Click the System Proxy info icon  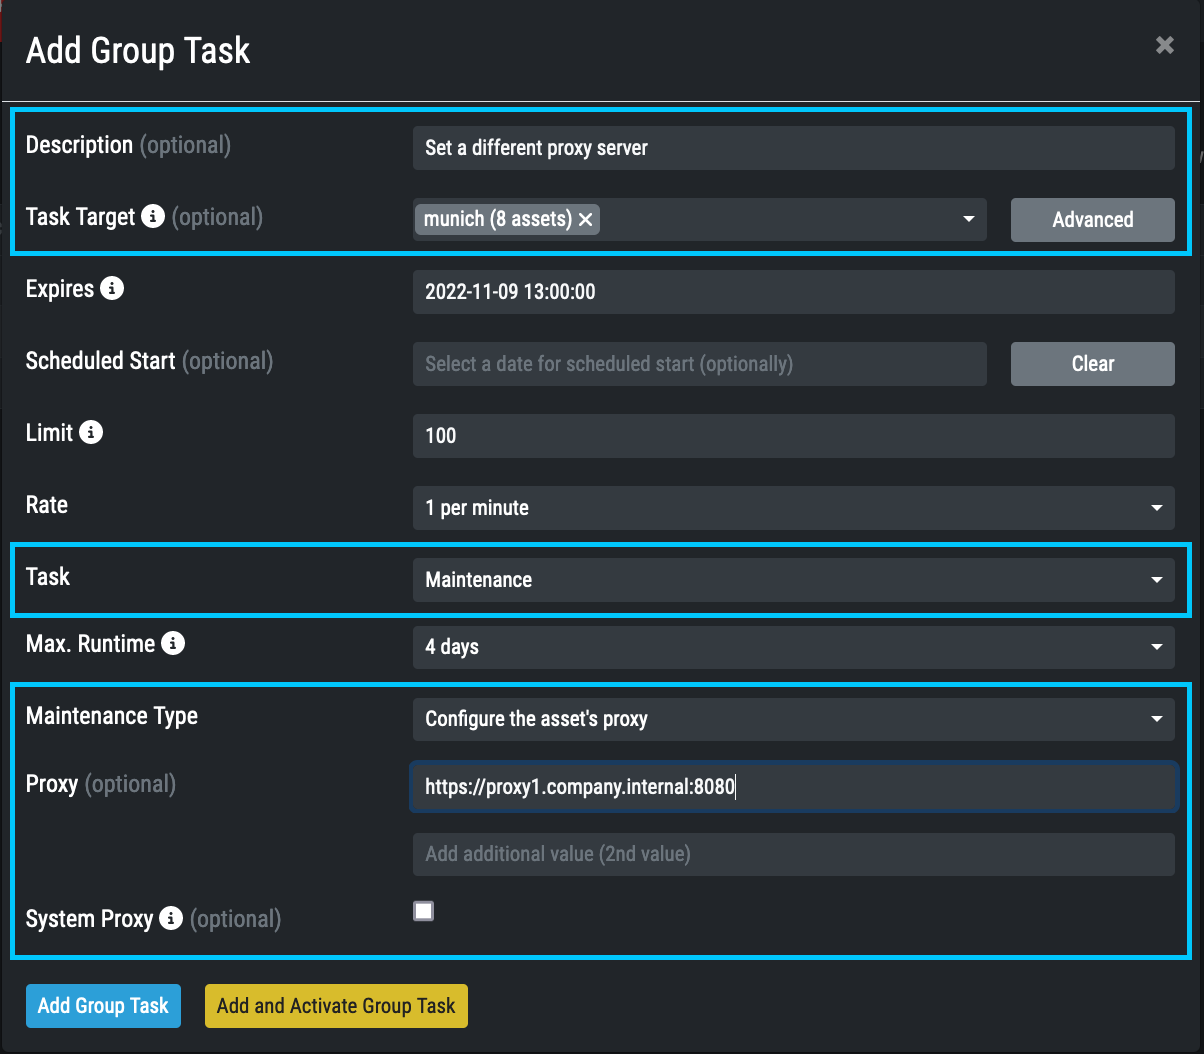point(171,918)
